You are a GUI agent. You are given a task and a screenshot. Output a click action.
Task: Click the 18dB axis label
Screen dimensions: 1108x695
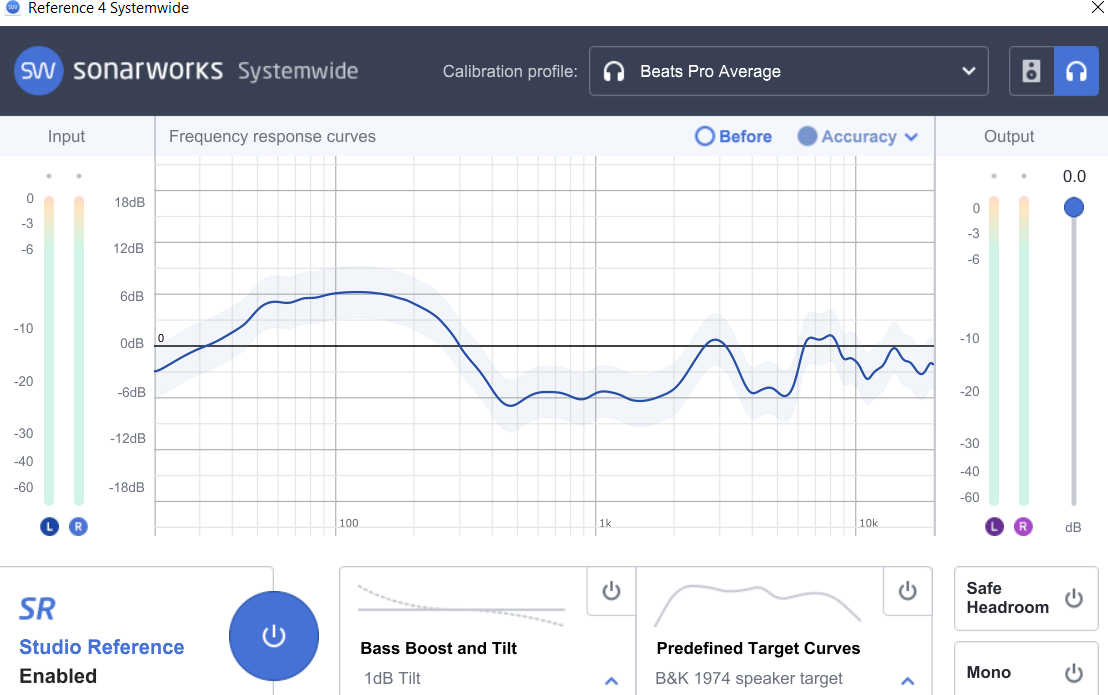tap(129, 203)
